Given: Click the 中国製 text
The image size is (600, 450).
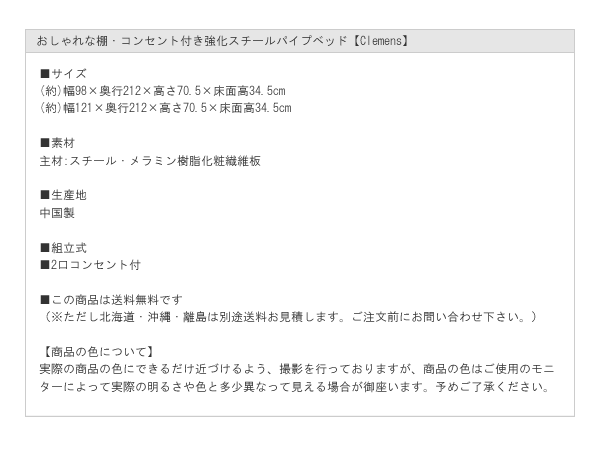Looking at the screenshot, I should point(57,213).
